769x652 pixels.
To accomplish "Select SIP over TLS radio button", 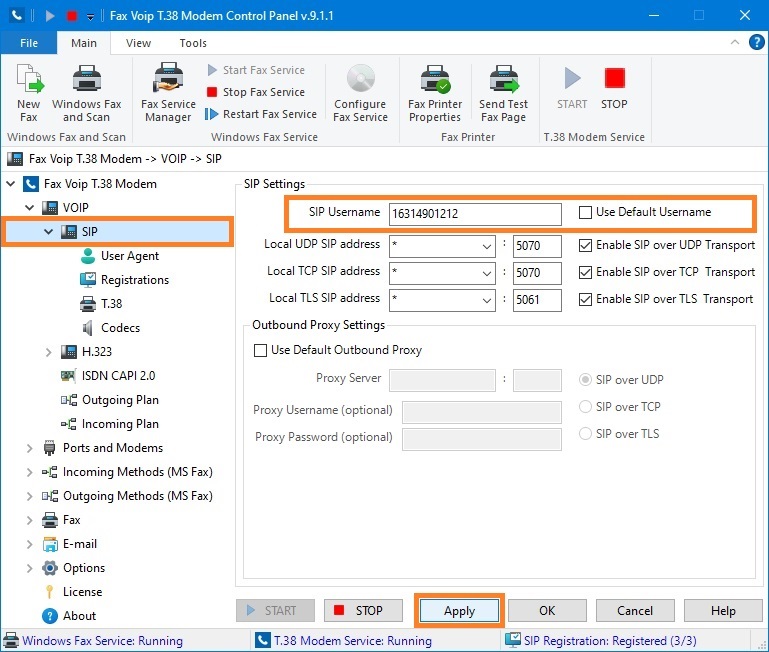I will coord(585,434).
